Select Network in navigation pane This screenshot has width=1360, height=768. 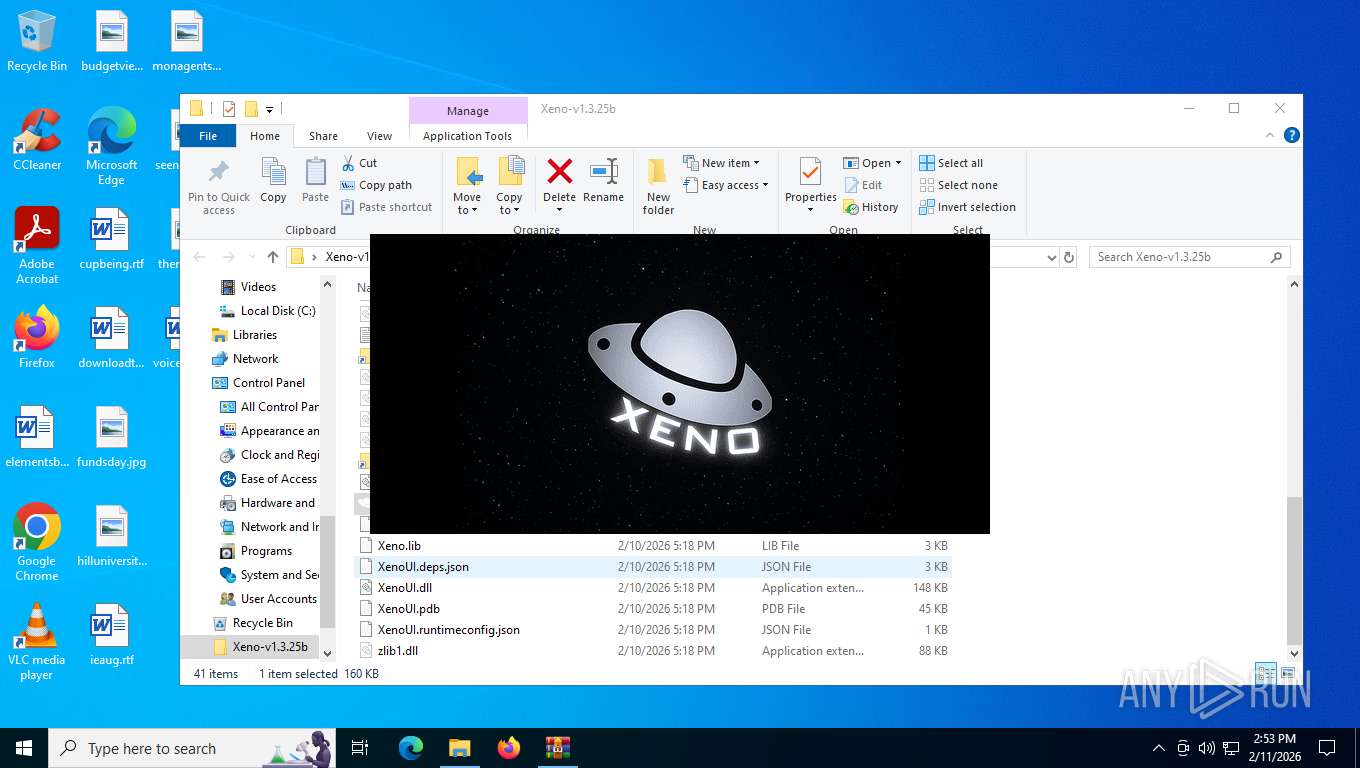tap(246, 359)
